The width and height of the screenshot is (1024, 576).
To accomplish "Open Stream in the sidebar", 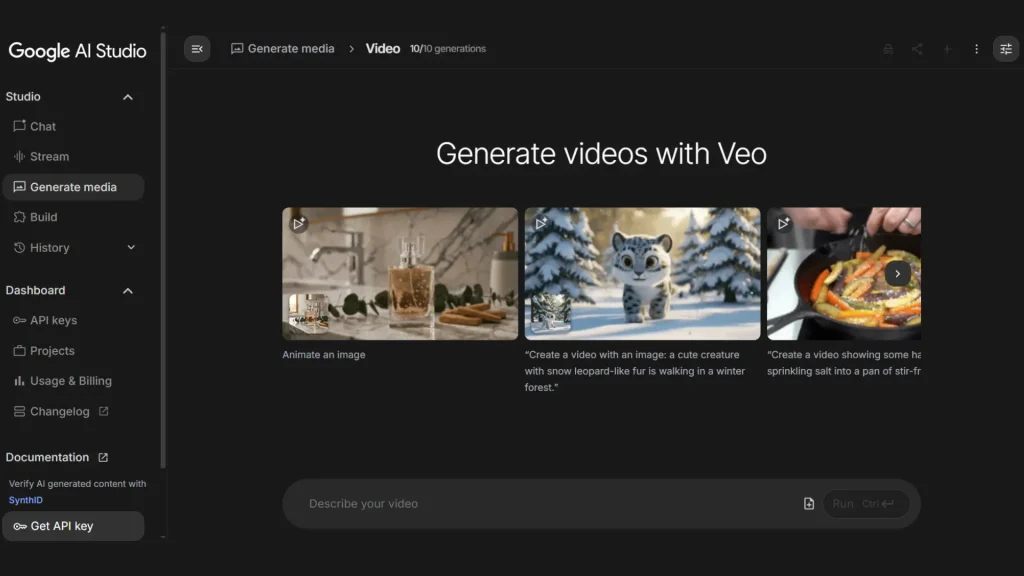I will point(49,157).
